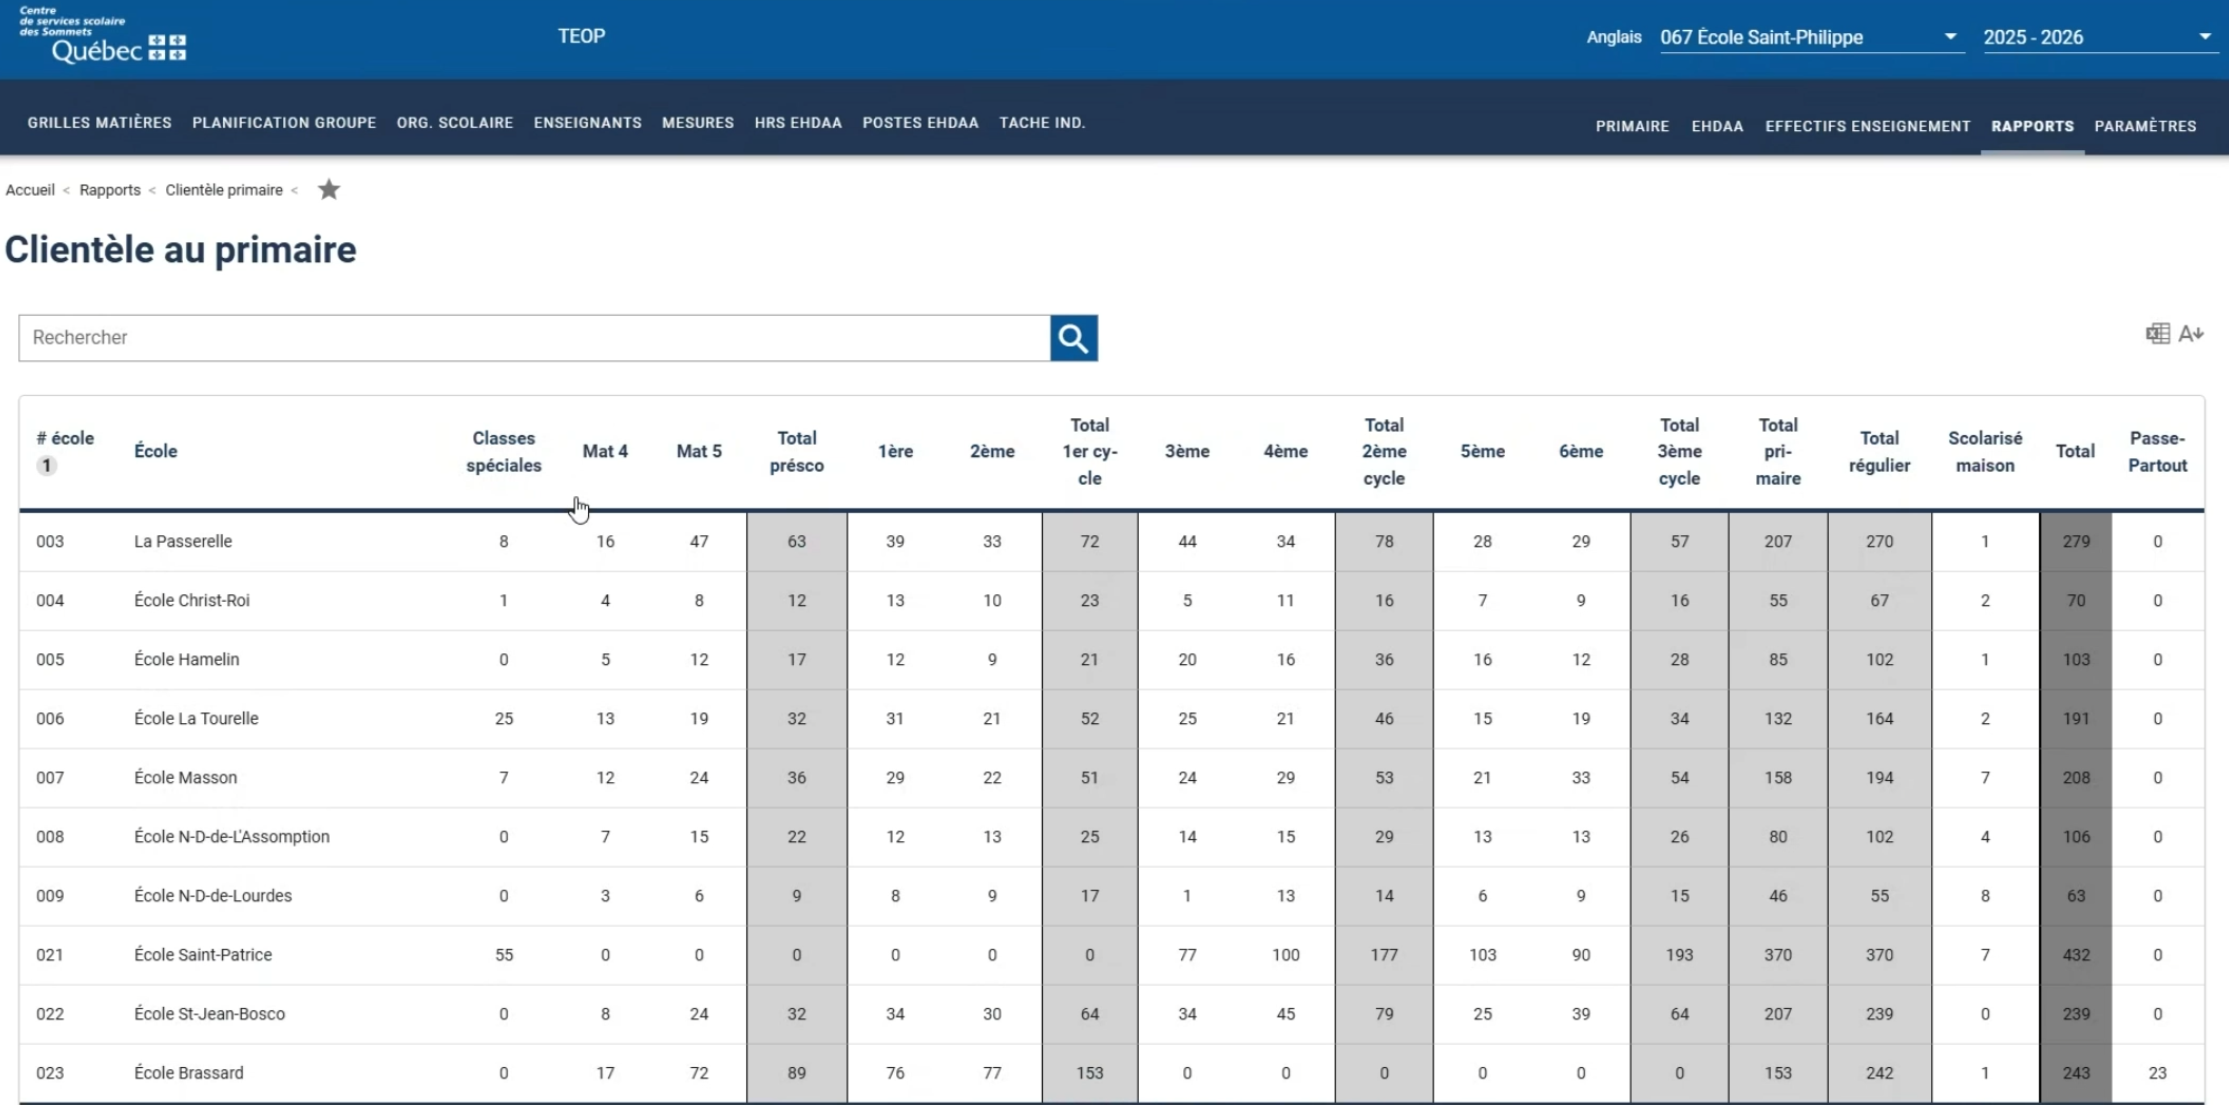Click the sort order badge 1 under # école
This screenshot has height=1105, width=2229.
(x=46, y=465)
